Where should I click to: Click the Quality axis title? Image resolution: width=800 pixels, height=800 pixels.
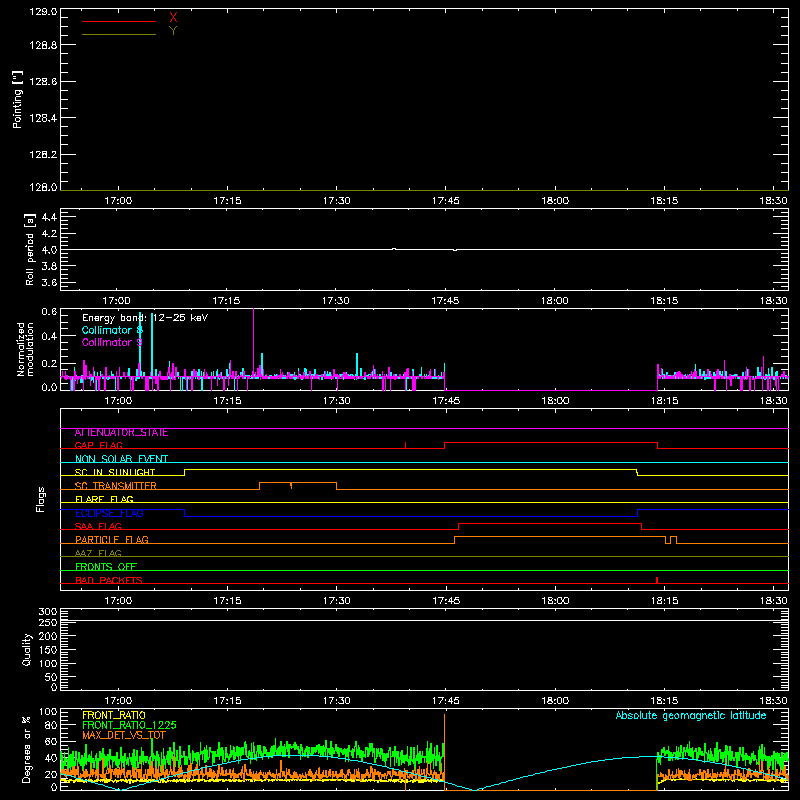[x=27, y=649]
